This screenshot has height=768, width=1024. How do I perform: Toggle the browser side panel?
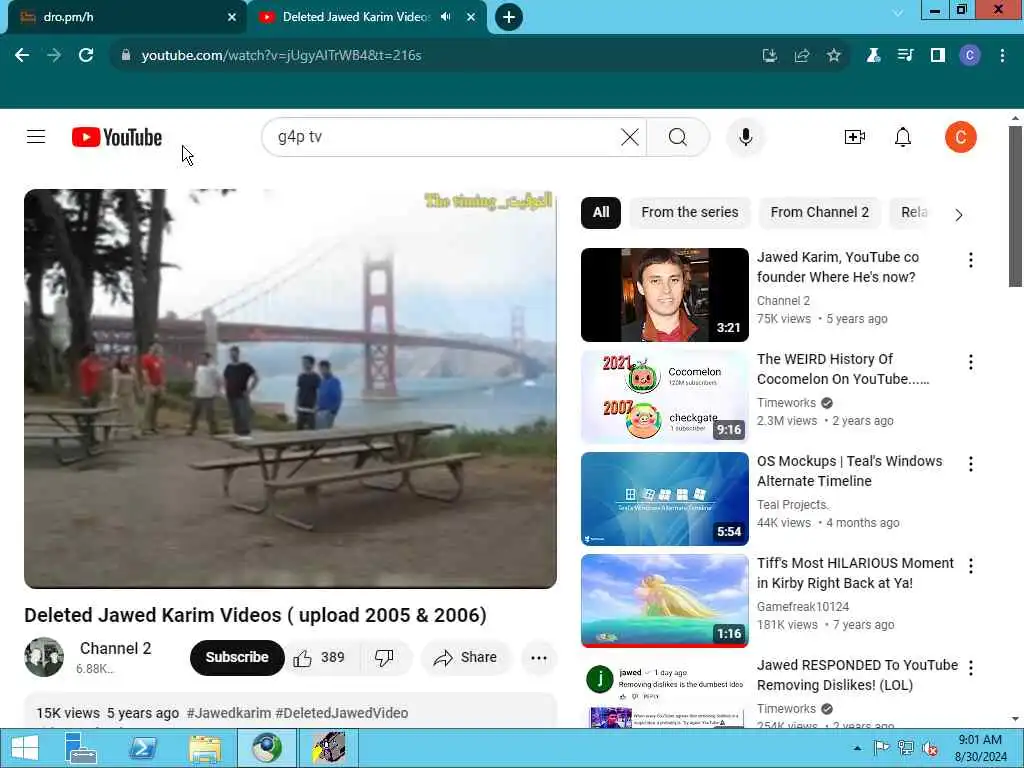pos(938,56)
